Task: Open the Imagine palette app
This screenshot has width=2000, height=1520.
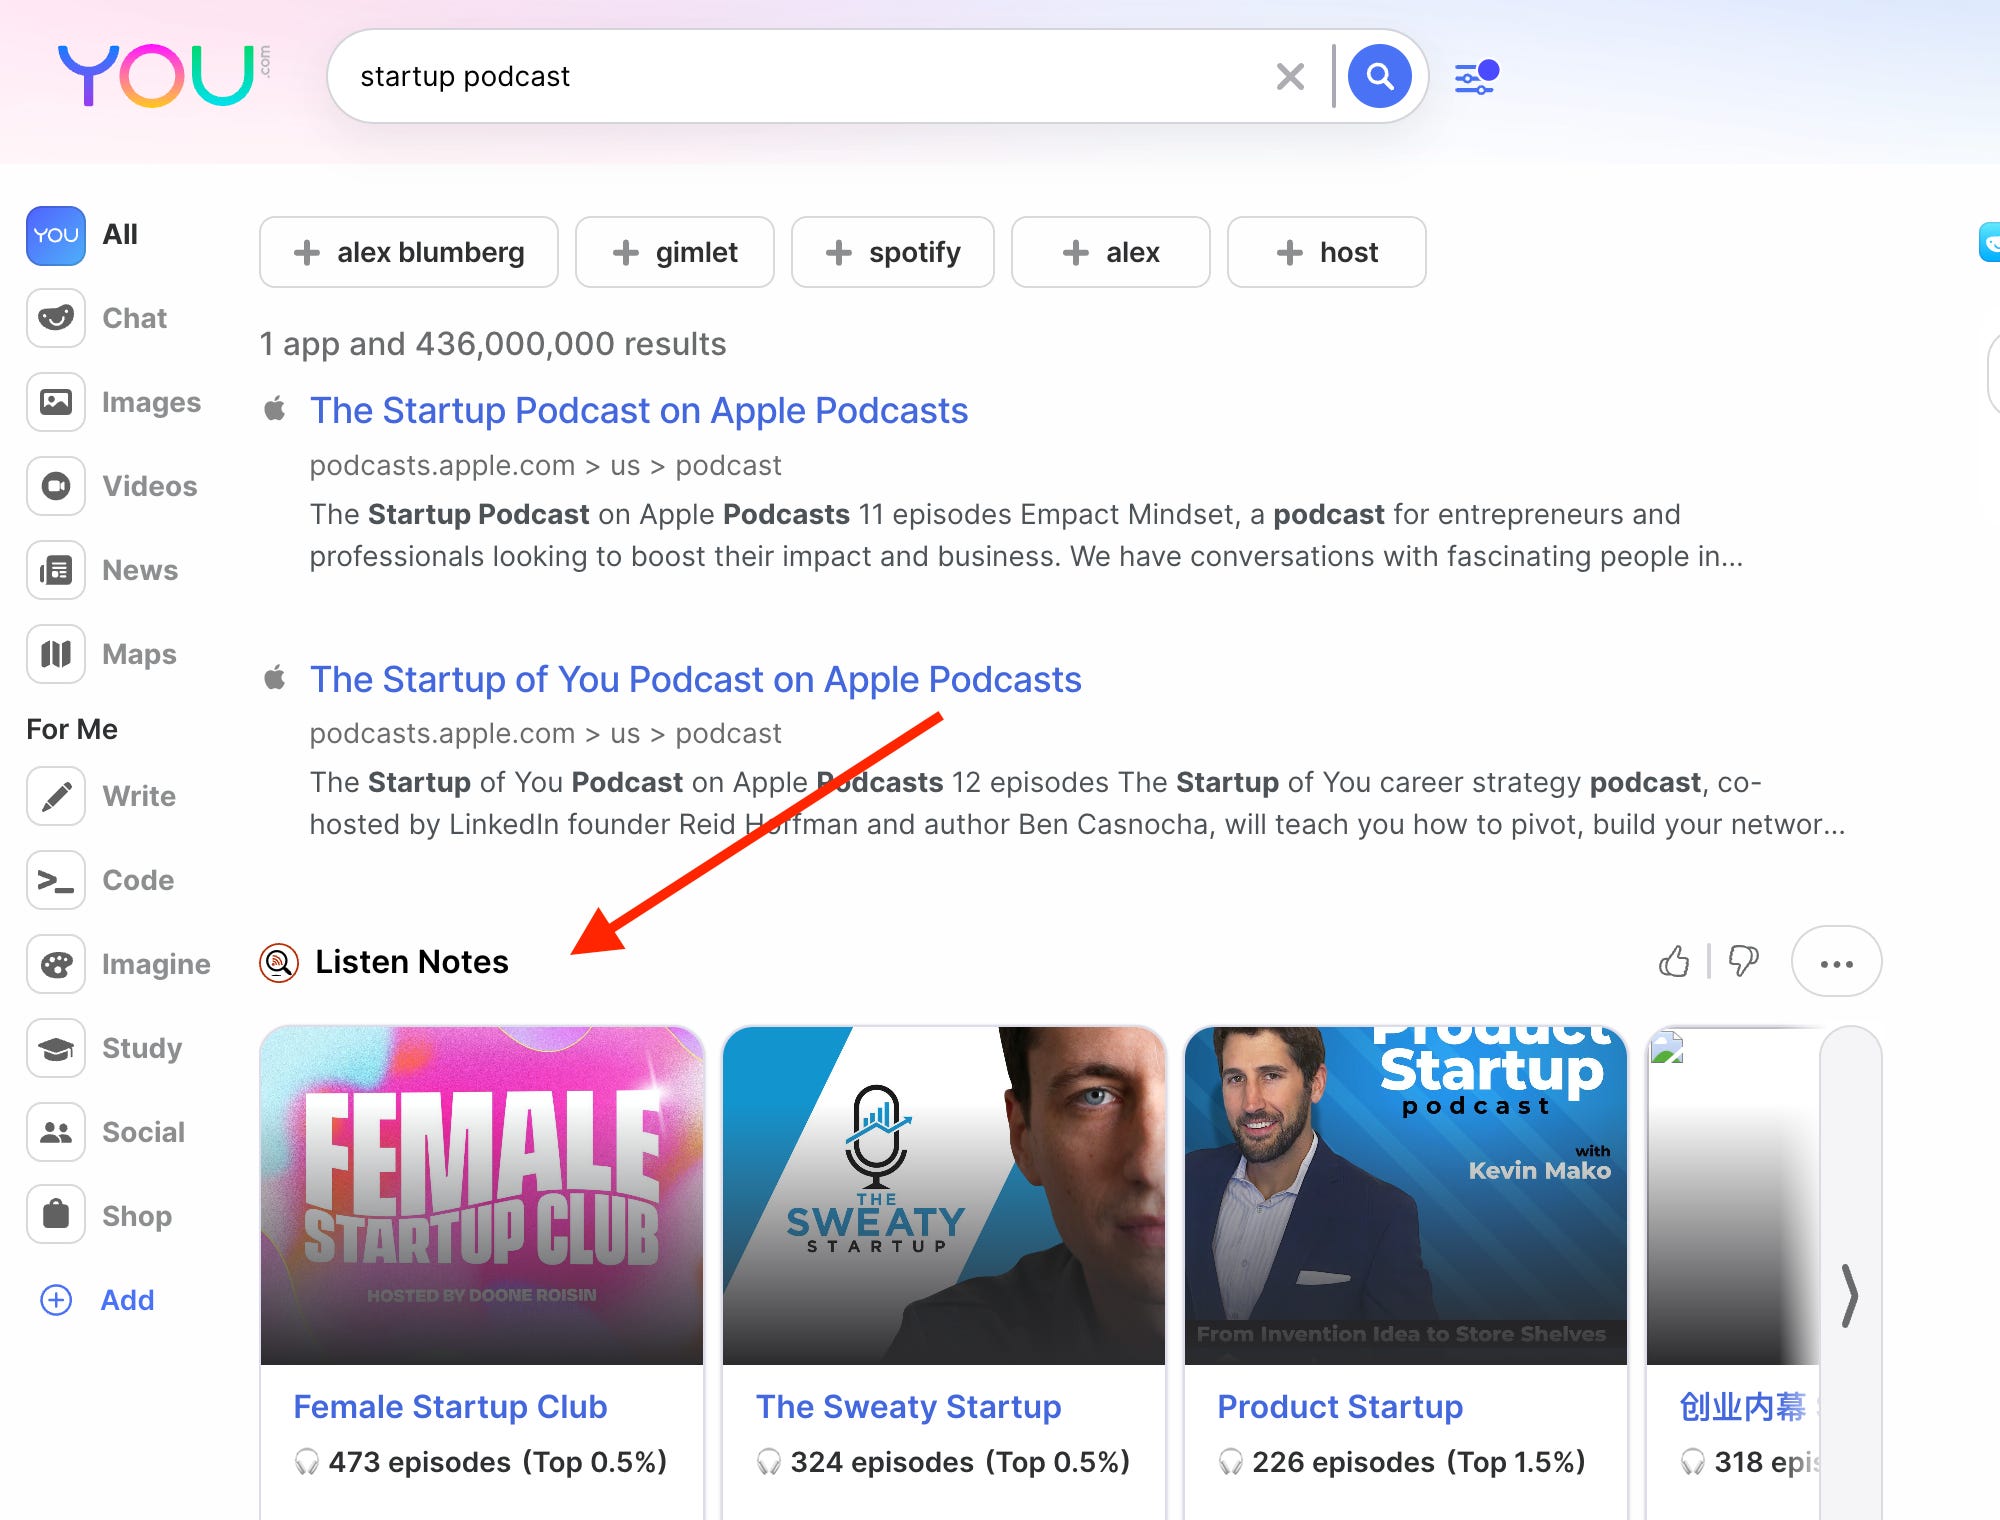Action: point(56,964)
